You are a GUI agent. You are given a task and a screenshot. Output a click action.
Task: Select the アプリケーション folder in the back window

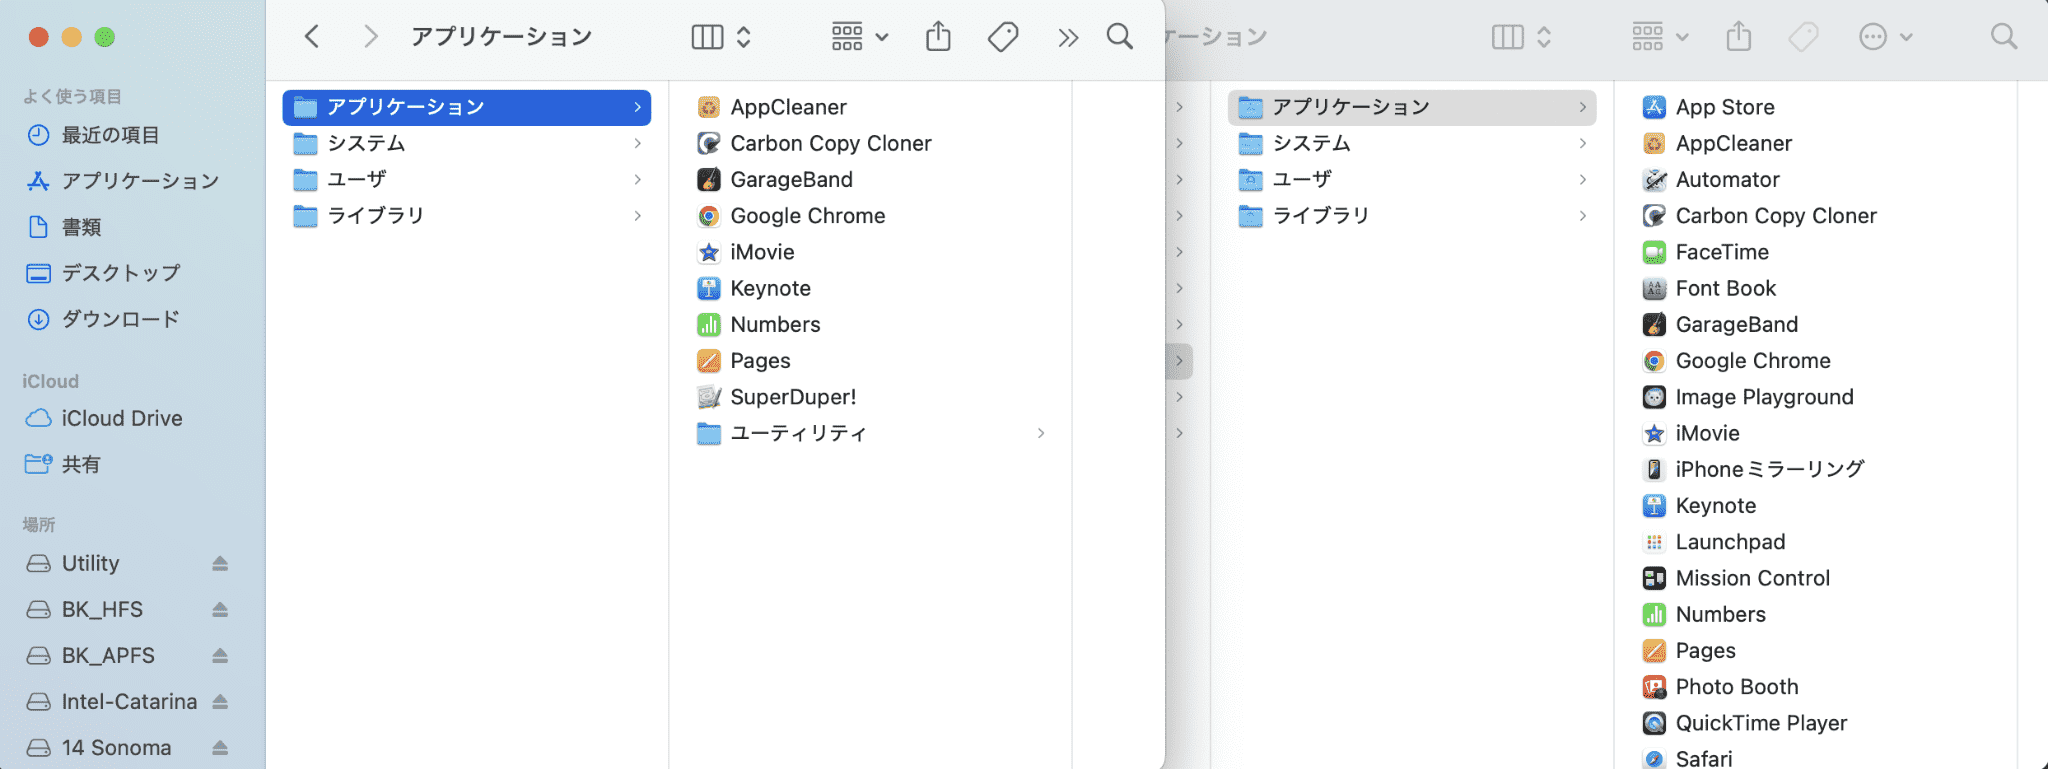click(x=1412, y=107)
